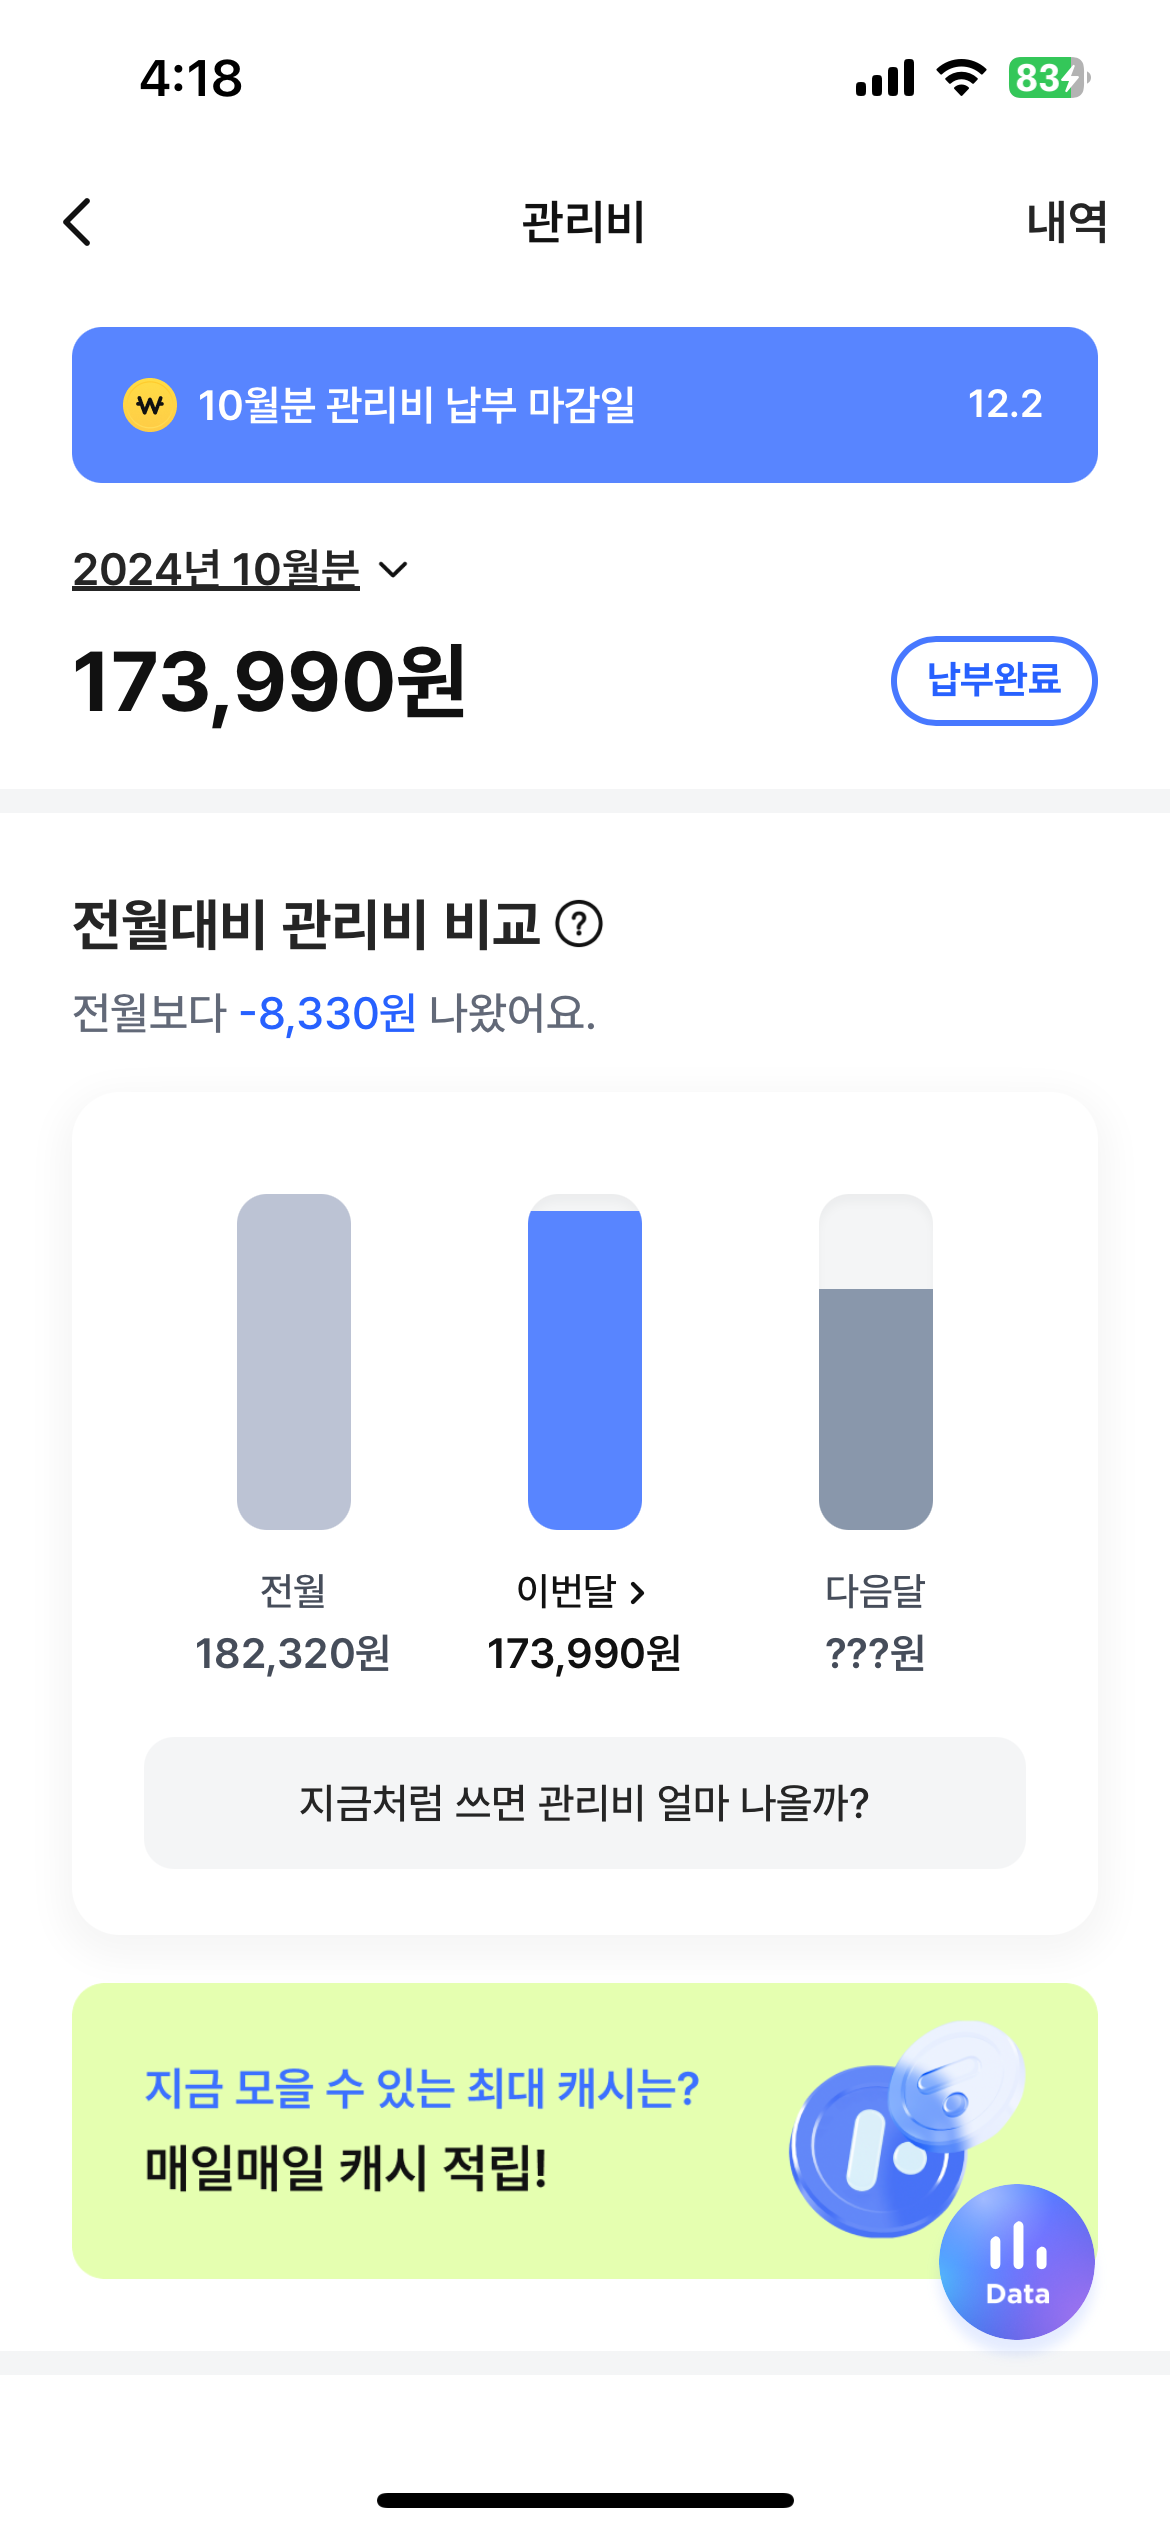
Task: Open the floating Data button
Action: [1017, 2261]
